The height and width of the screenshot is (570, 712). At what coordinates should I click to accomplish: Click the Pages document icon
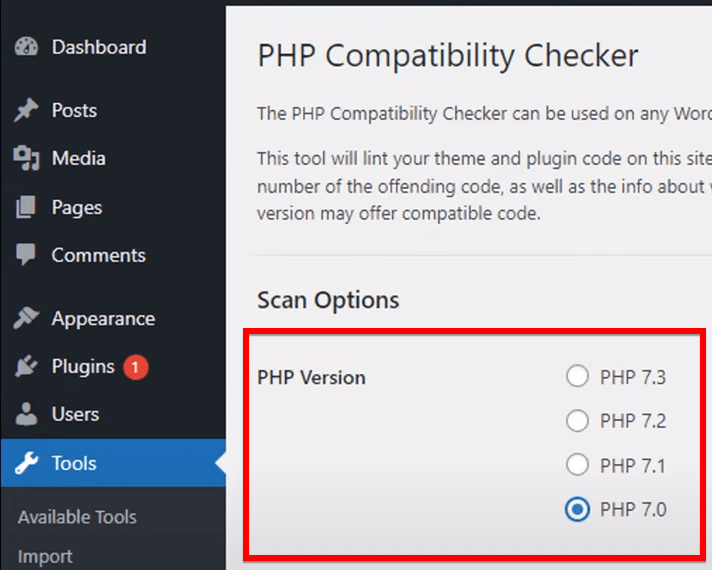tap(26, 208)
